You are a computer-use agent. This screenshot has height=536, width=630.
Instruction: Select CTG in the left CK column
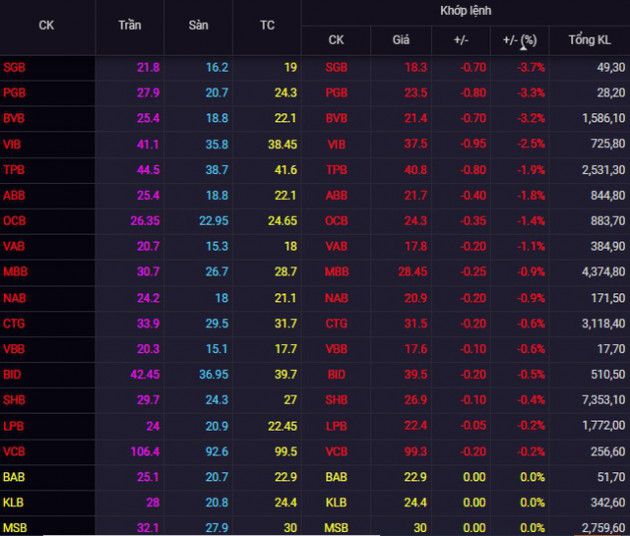click(x=14, y=323)
